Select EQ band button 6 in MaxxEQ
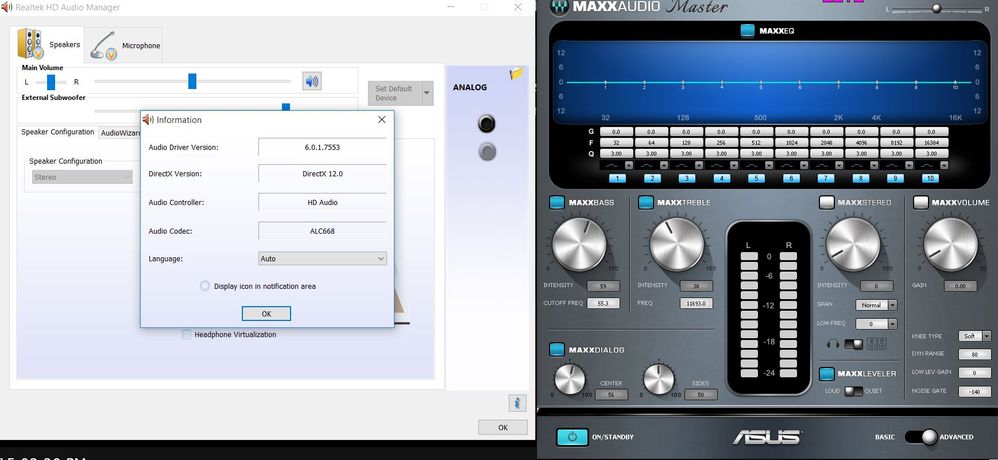The width and height of the screenshot is (998, 460). pyautogui.click(x=791, y=179)
